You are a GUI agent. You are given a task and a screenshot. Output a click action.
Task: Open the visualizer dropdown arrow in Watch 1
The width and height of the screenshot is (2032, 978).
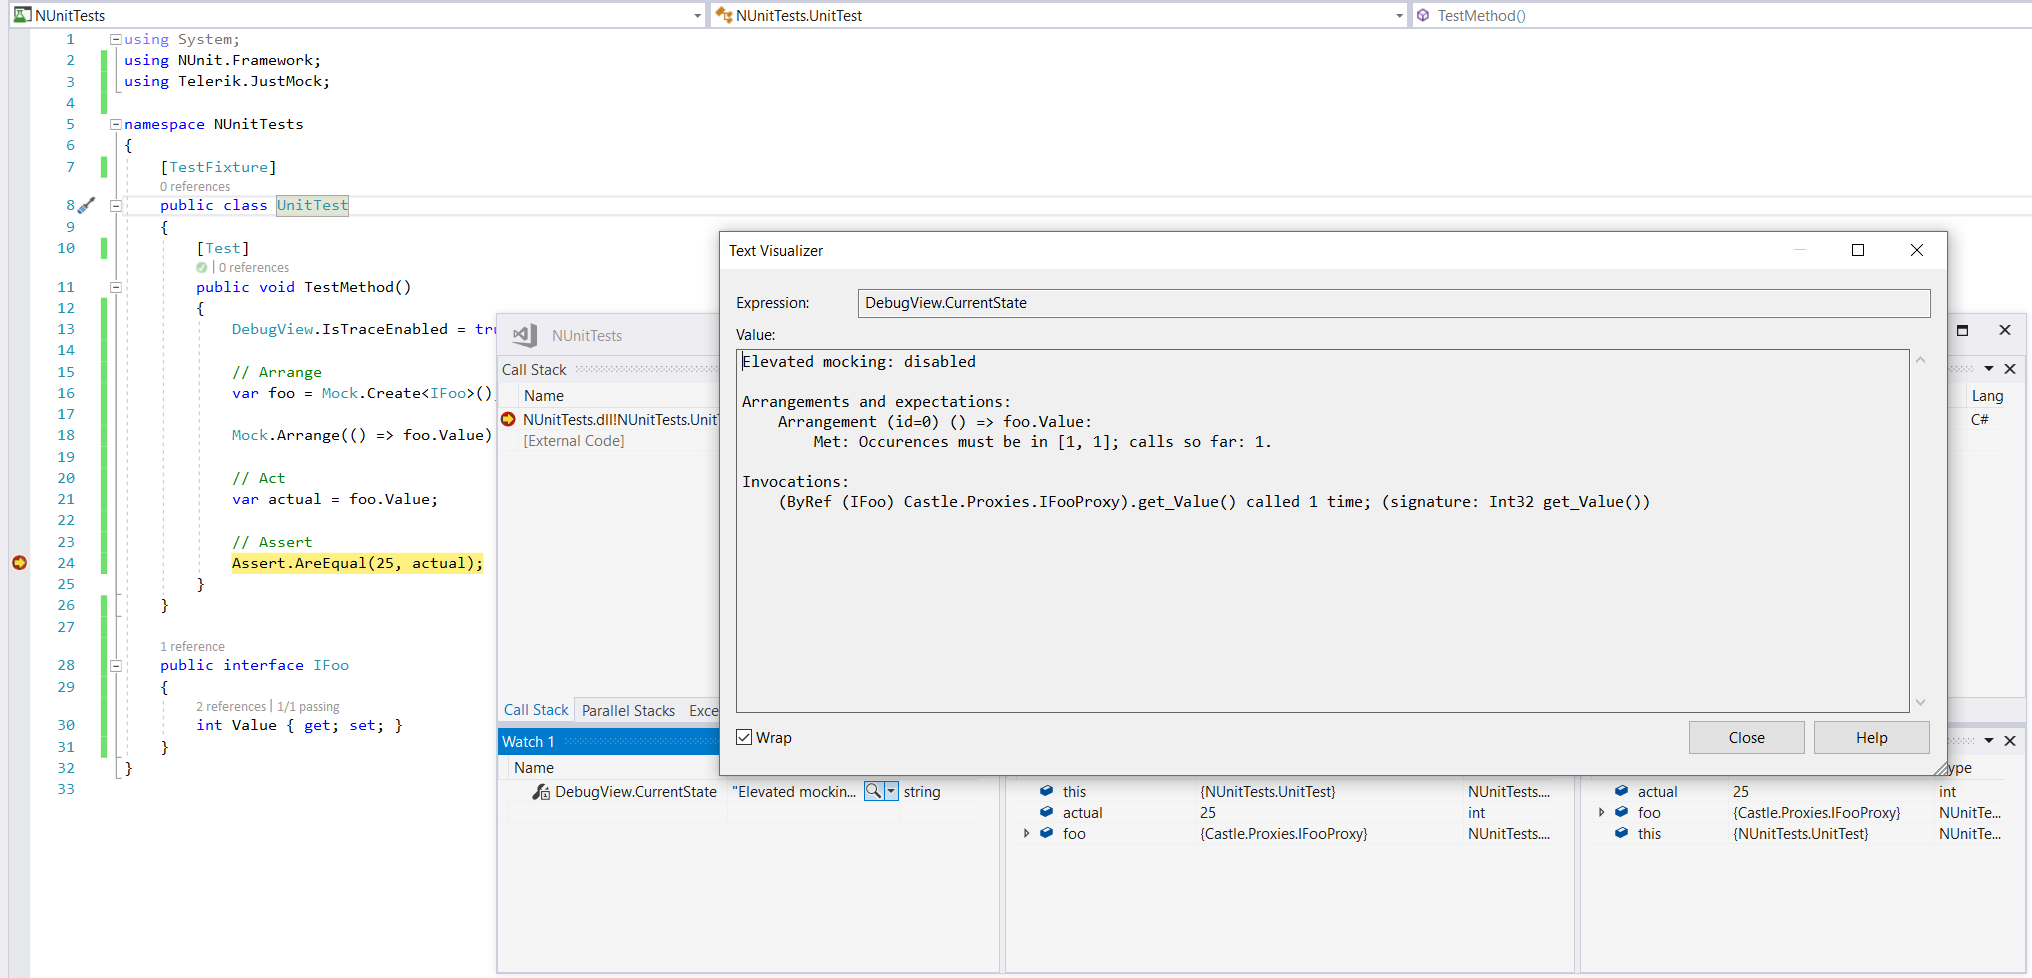pyautogui.click(x=891, y=791)
